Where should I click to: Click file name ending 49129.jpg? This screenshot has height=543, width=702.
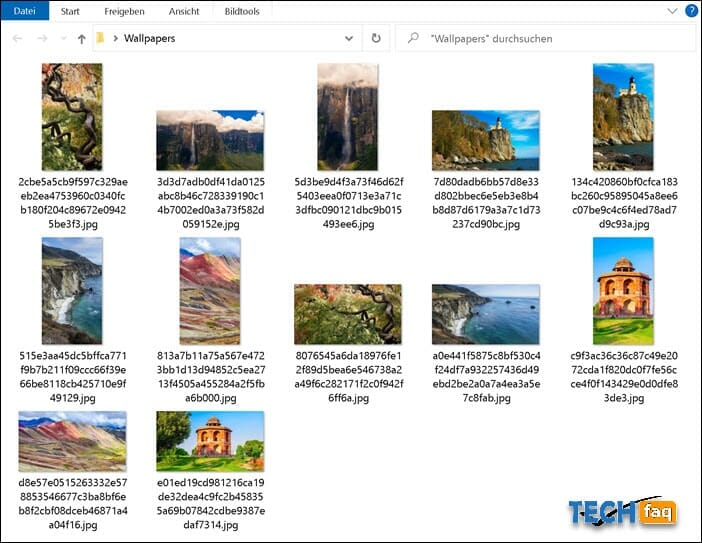[73, 376]
